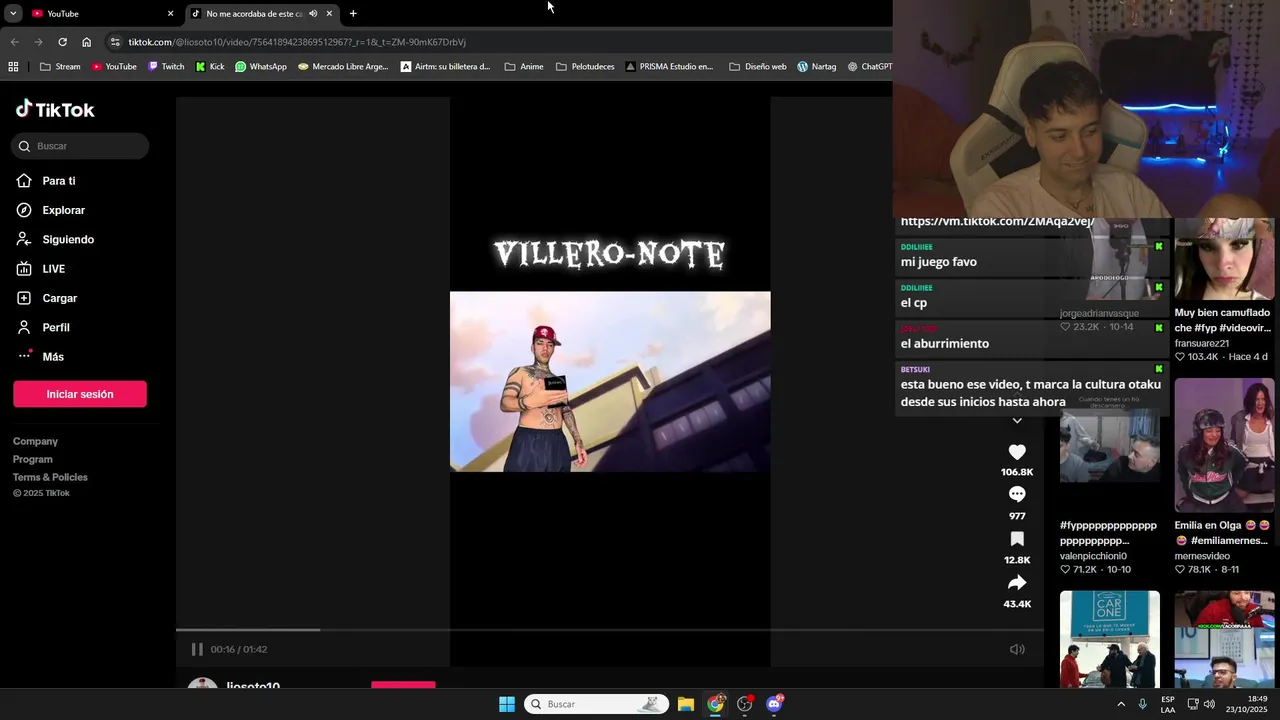Open the Chrome apps grid icon
1280x720 pixels.
pos(13,67)
